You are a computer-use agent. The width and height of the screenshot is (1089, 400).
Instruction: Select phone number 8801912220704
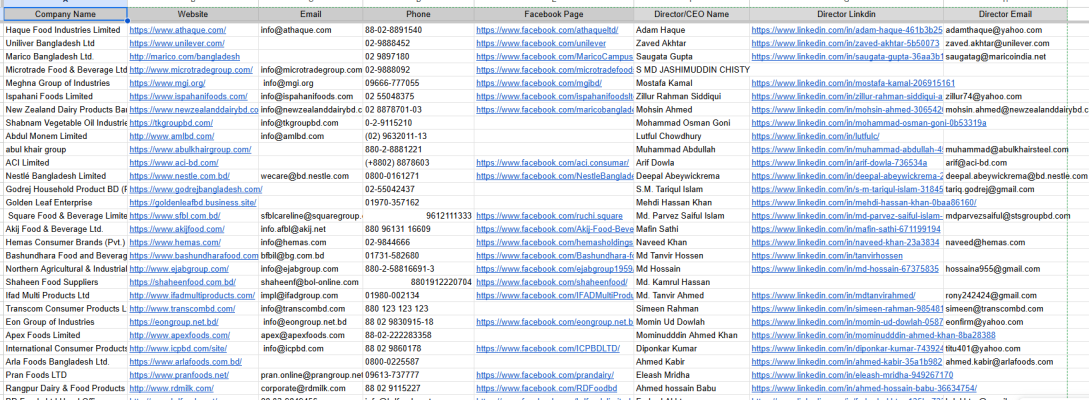[x=418, y=282]
